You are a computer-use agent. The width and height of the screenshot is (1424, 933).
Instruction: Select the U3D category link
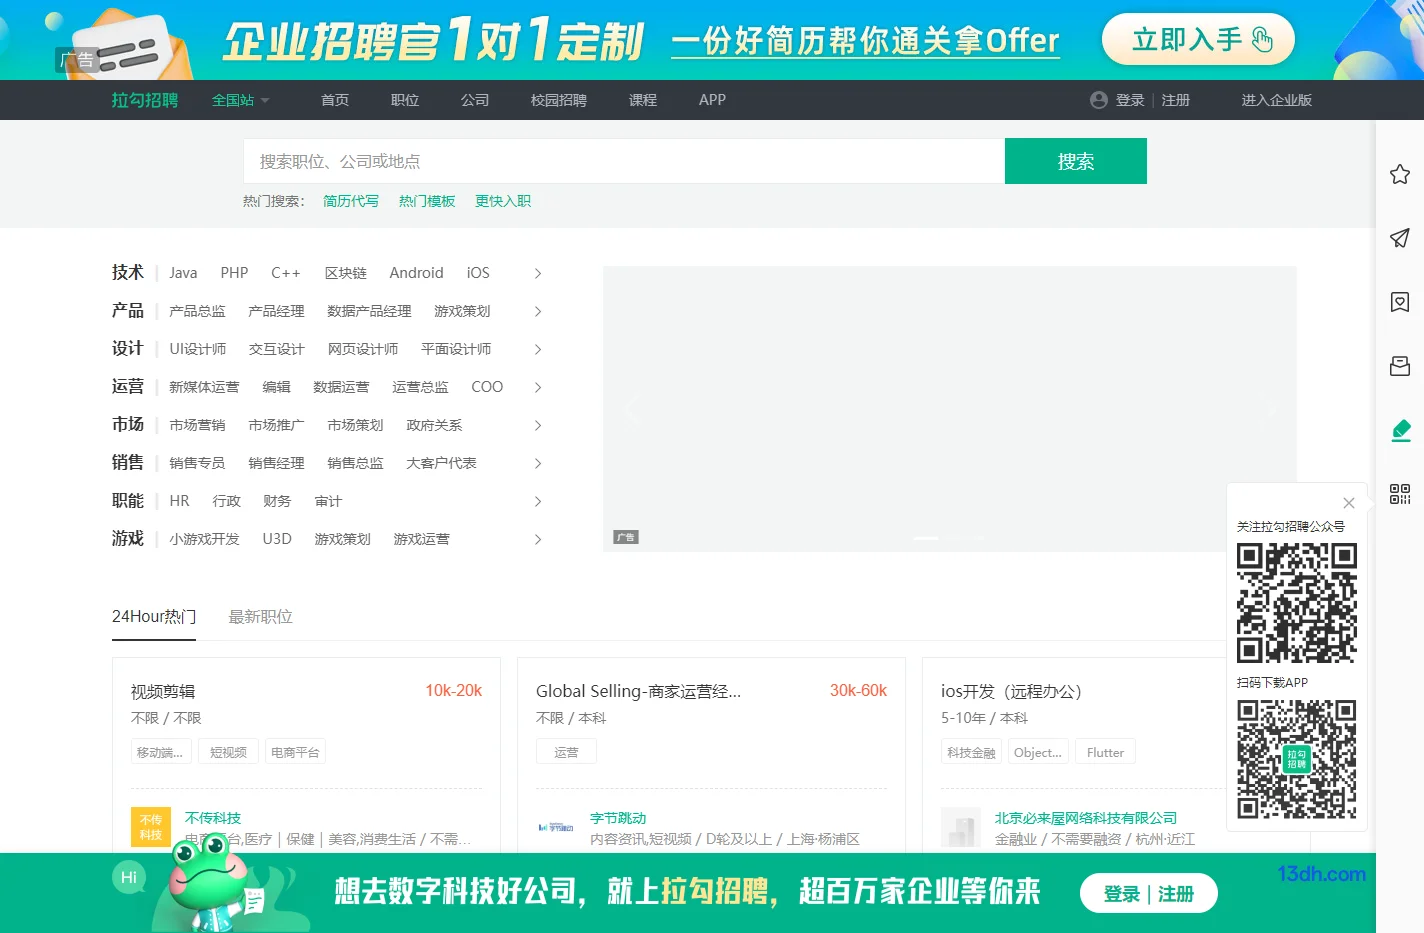(x=277, y=539)
